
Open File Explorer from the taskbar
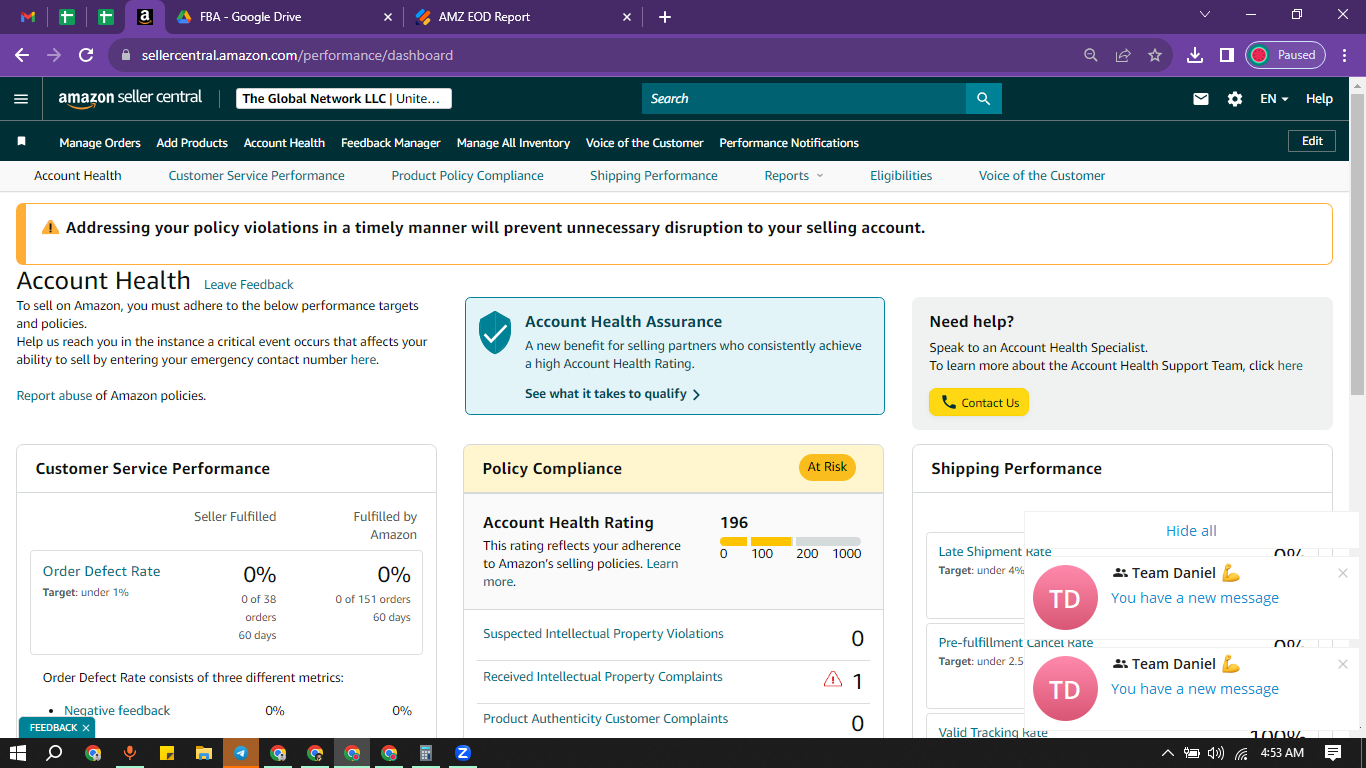(x=204, y=753)
